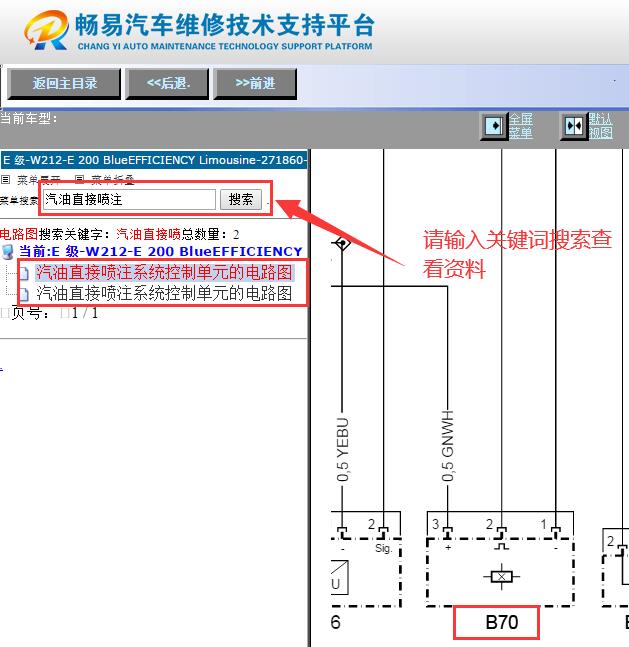
Task: Click the default view icon
Action: pyautogui.click(x=574, y=126)
